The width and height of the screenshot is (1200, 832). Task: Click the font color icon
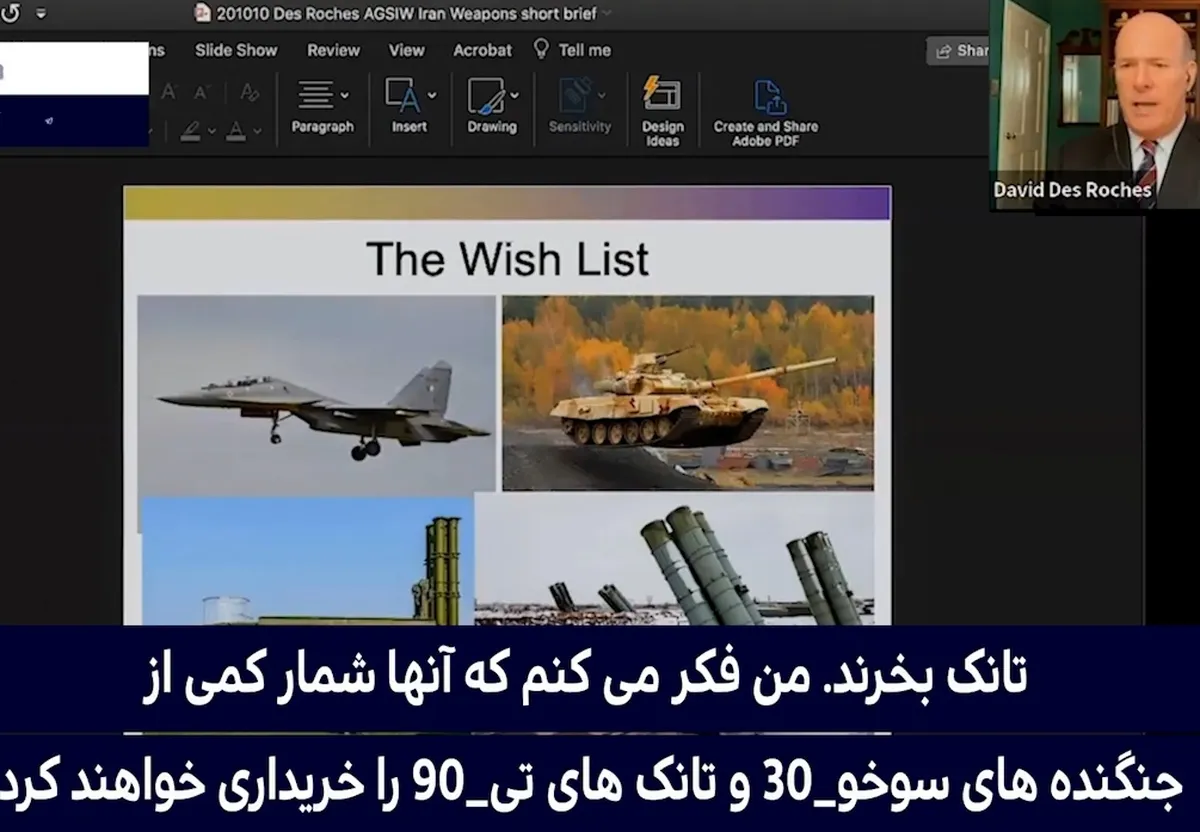point(236,130)
